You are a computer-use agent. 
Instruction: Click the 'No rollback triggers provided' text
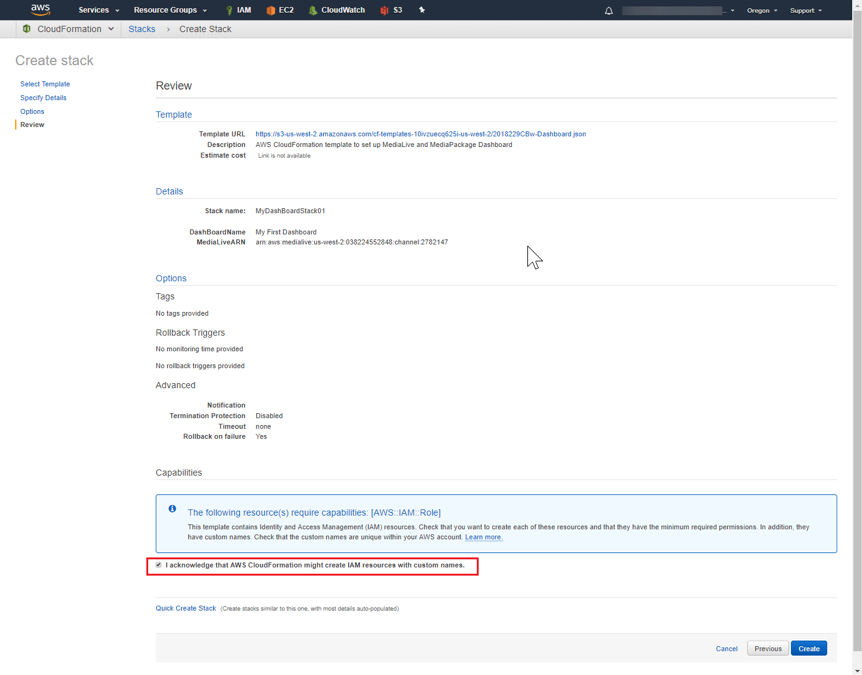(x=200, y=366)
